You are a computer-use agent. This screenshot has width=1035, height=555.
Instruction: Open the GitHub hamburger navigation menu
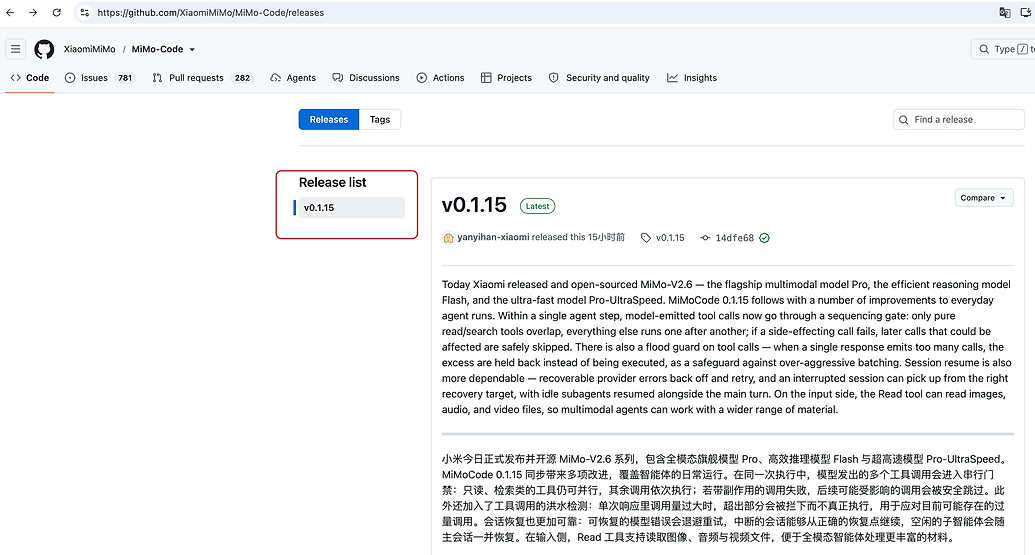[16, 49]
